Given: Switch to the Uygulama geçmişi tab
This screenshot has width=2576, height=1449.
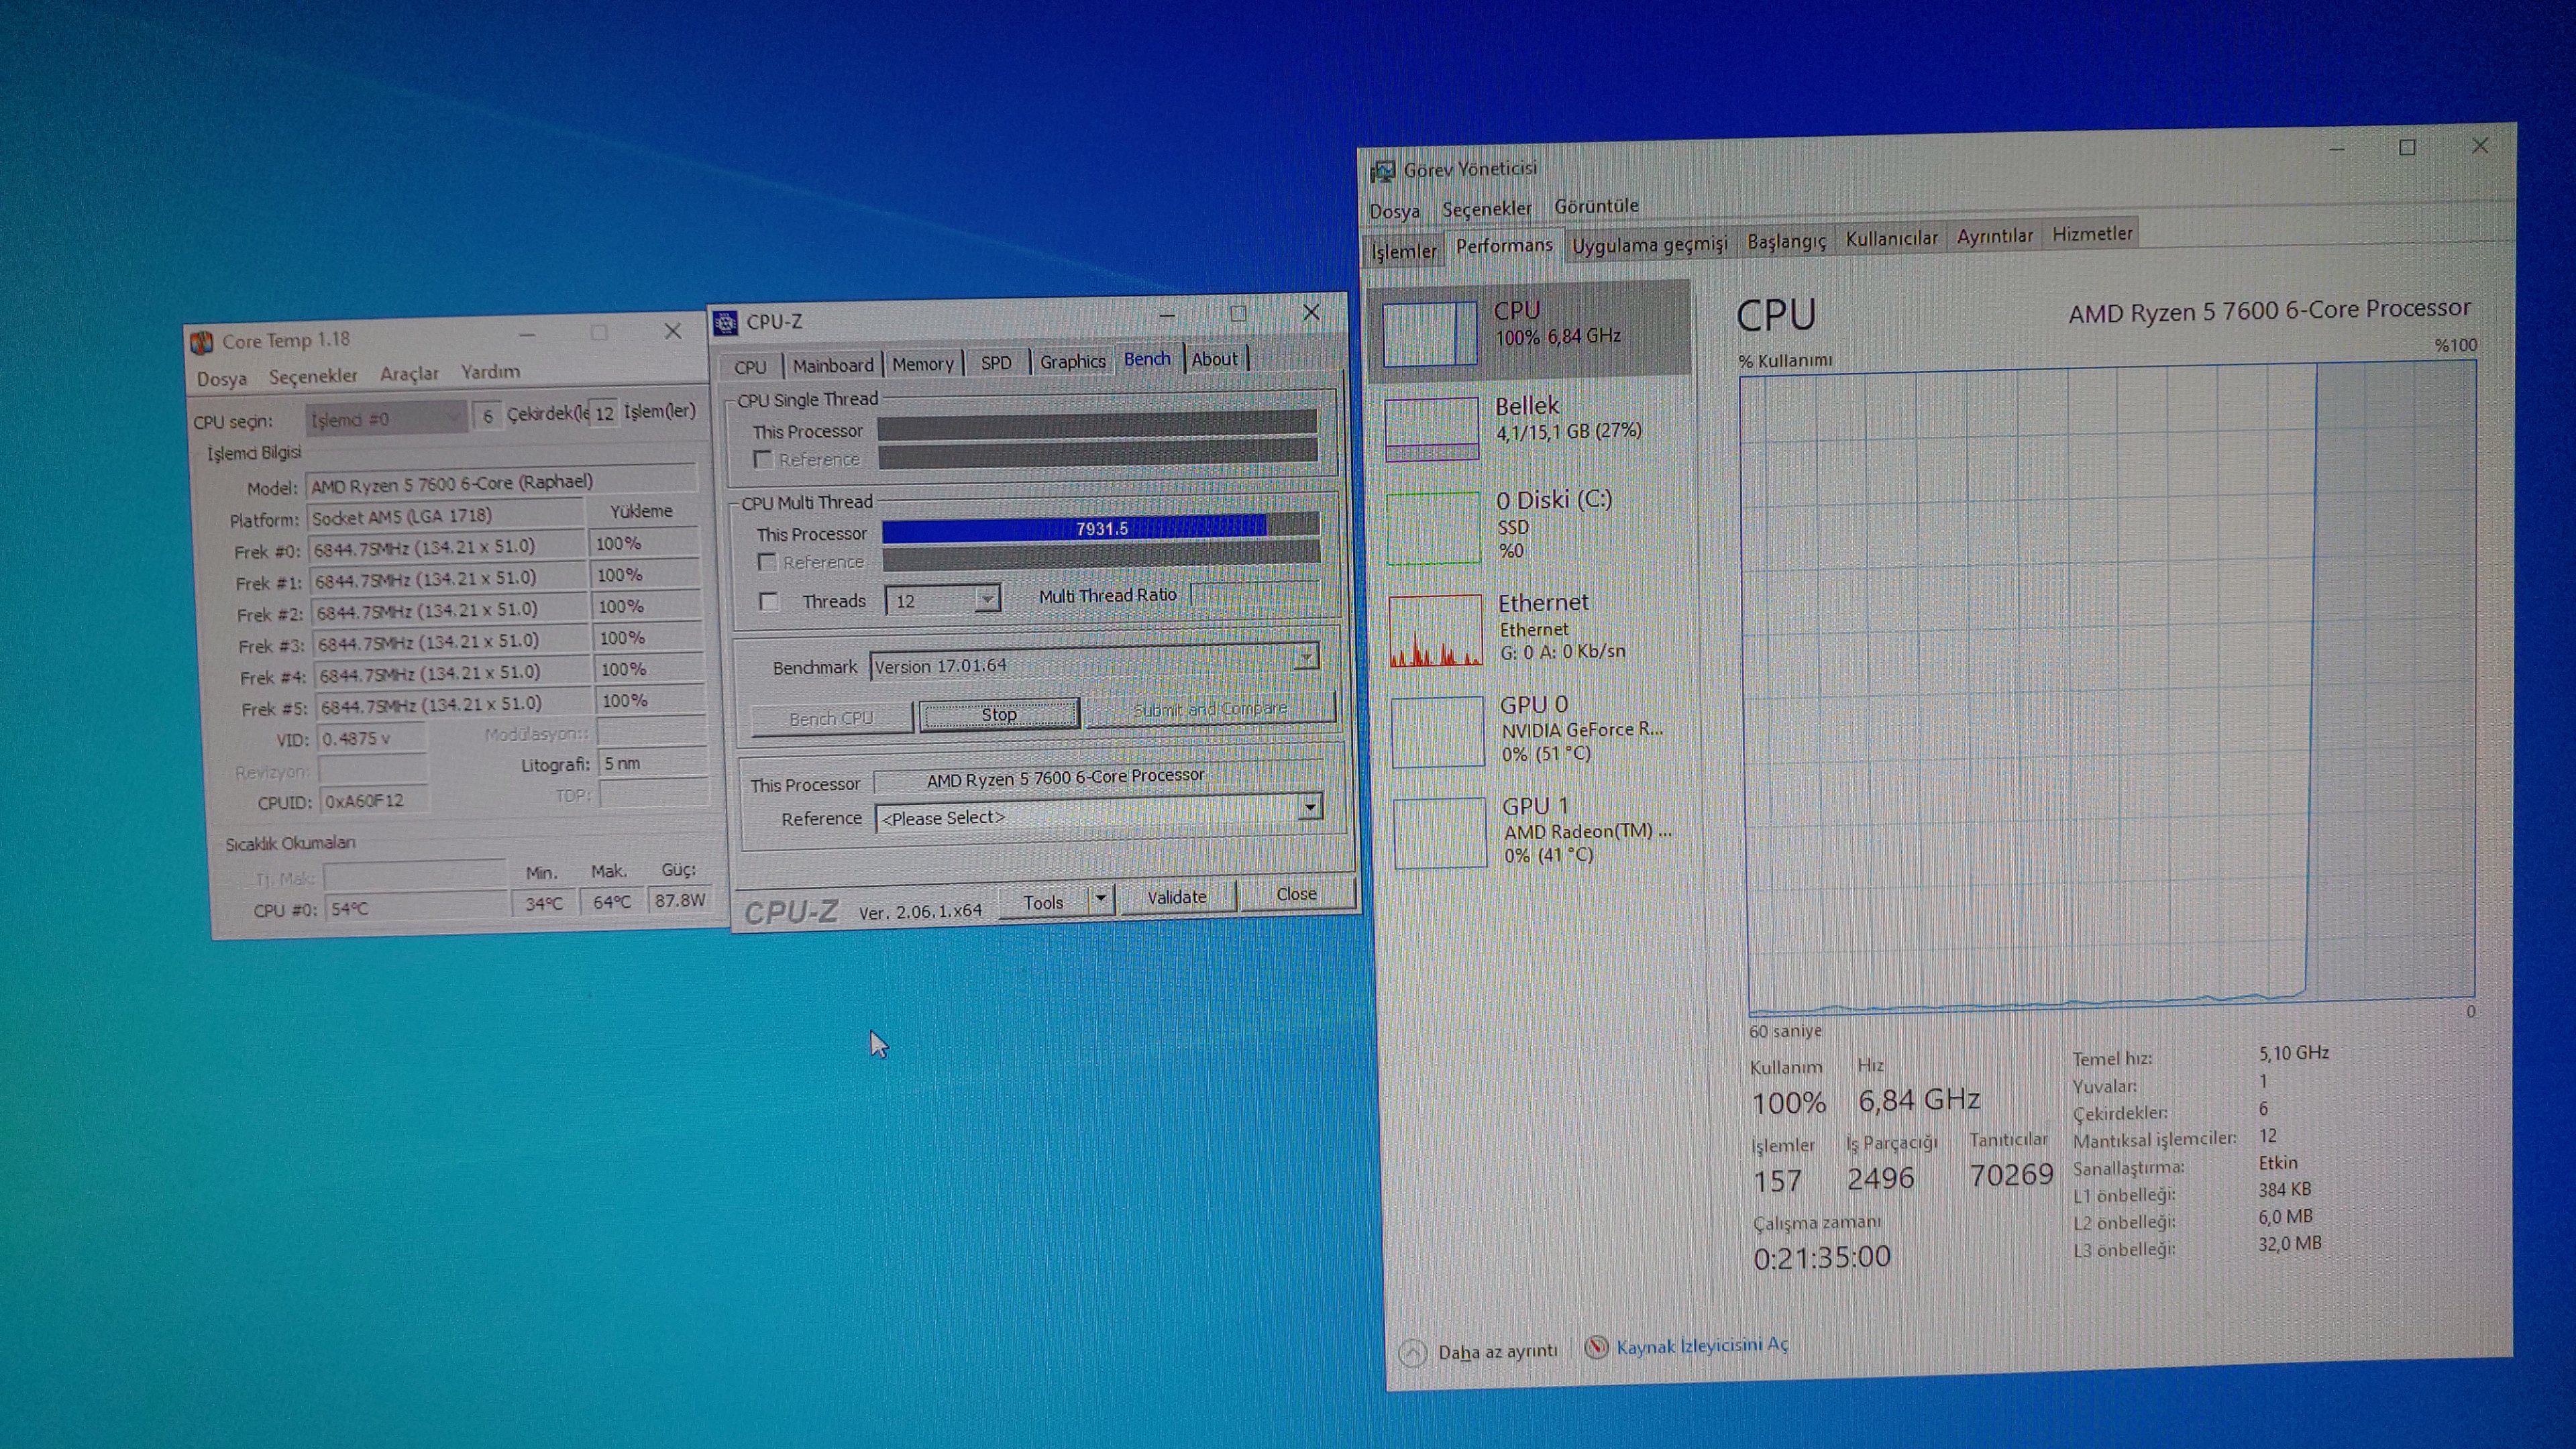Looking at the screenshot, I should click(1649, 245).
